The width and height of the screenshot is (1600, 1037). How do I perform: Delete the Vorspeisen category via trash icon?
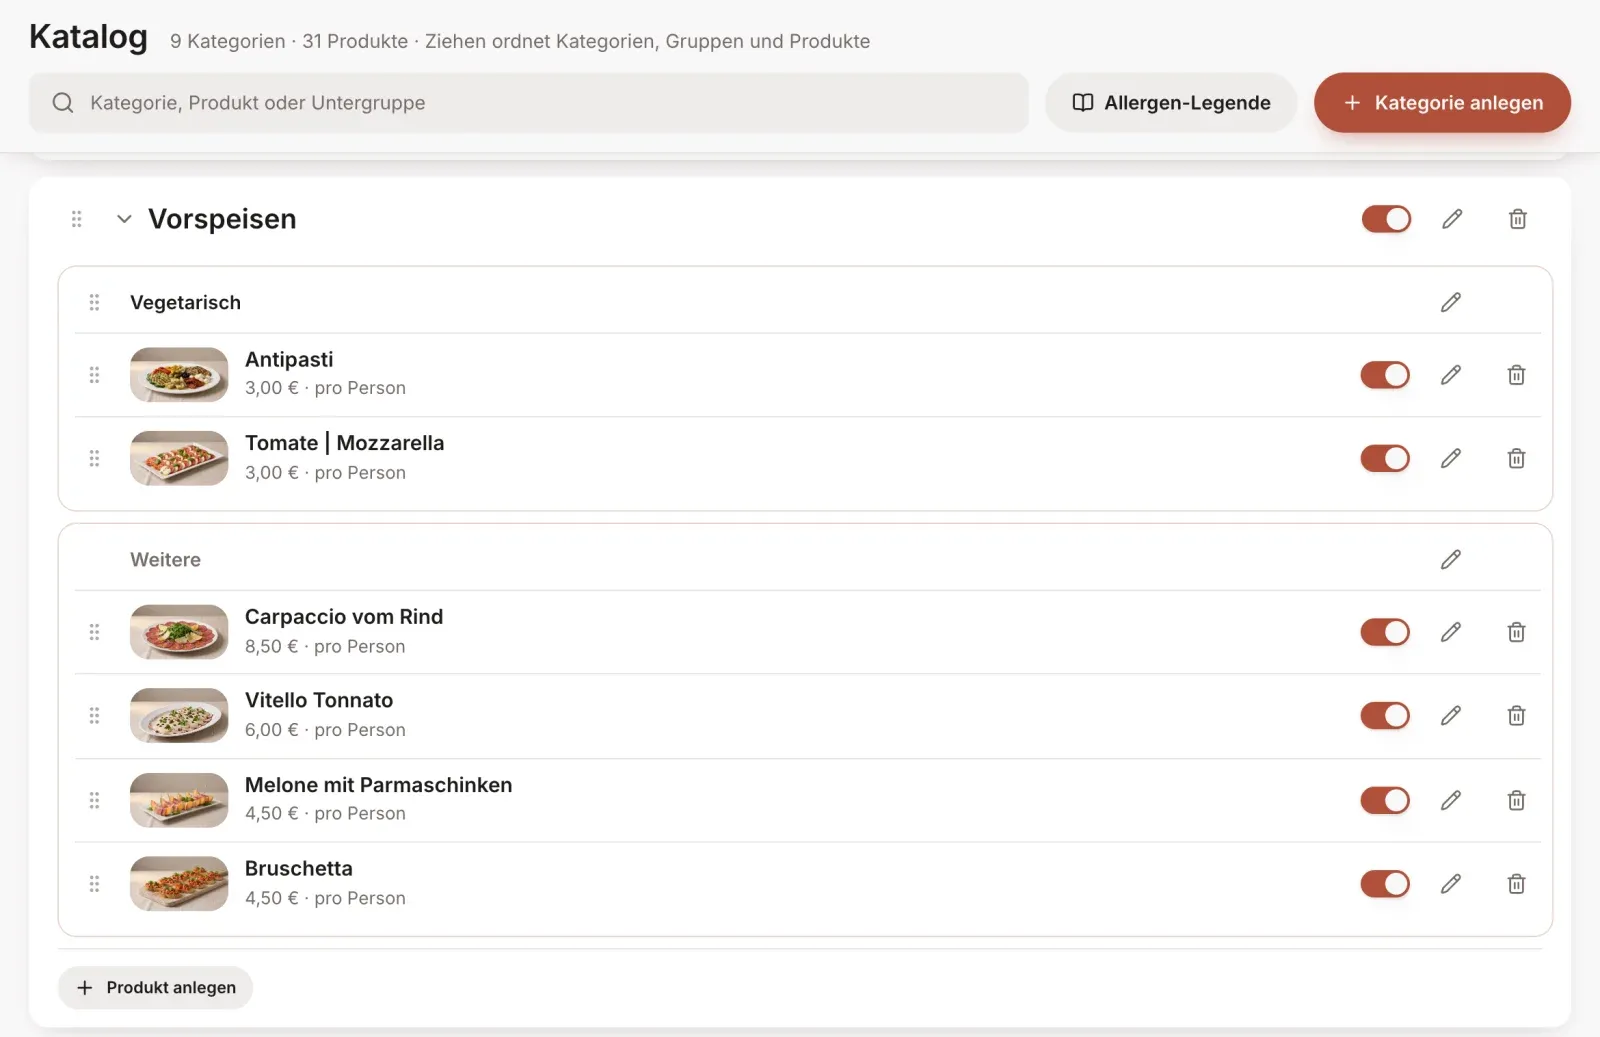1517,219
